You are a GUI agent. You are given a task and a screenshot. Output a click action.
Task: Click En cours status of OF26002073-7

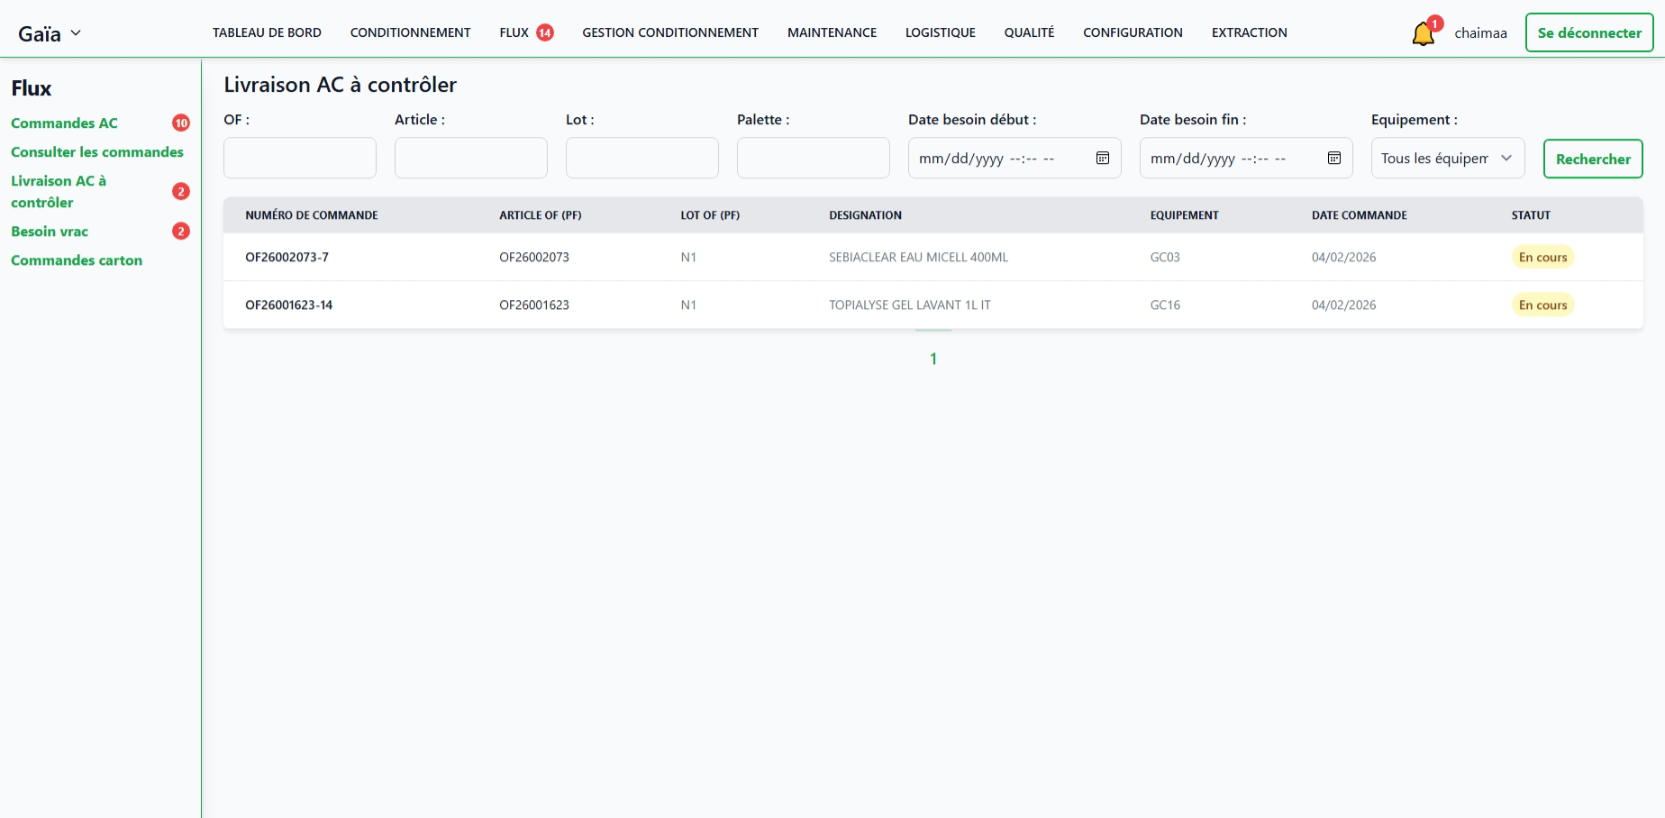coord(1543,257)
